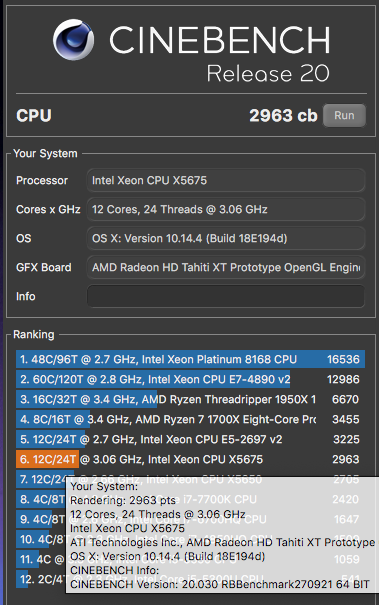Viewport: 379px width, 605px height.
Task: Click the OS version field
Action: point(226,238)
